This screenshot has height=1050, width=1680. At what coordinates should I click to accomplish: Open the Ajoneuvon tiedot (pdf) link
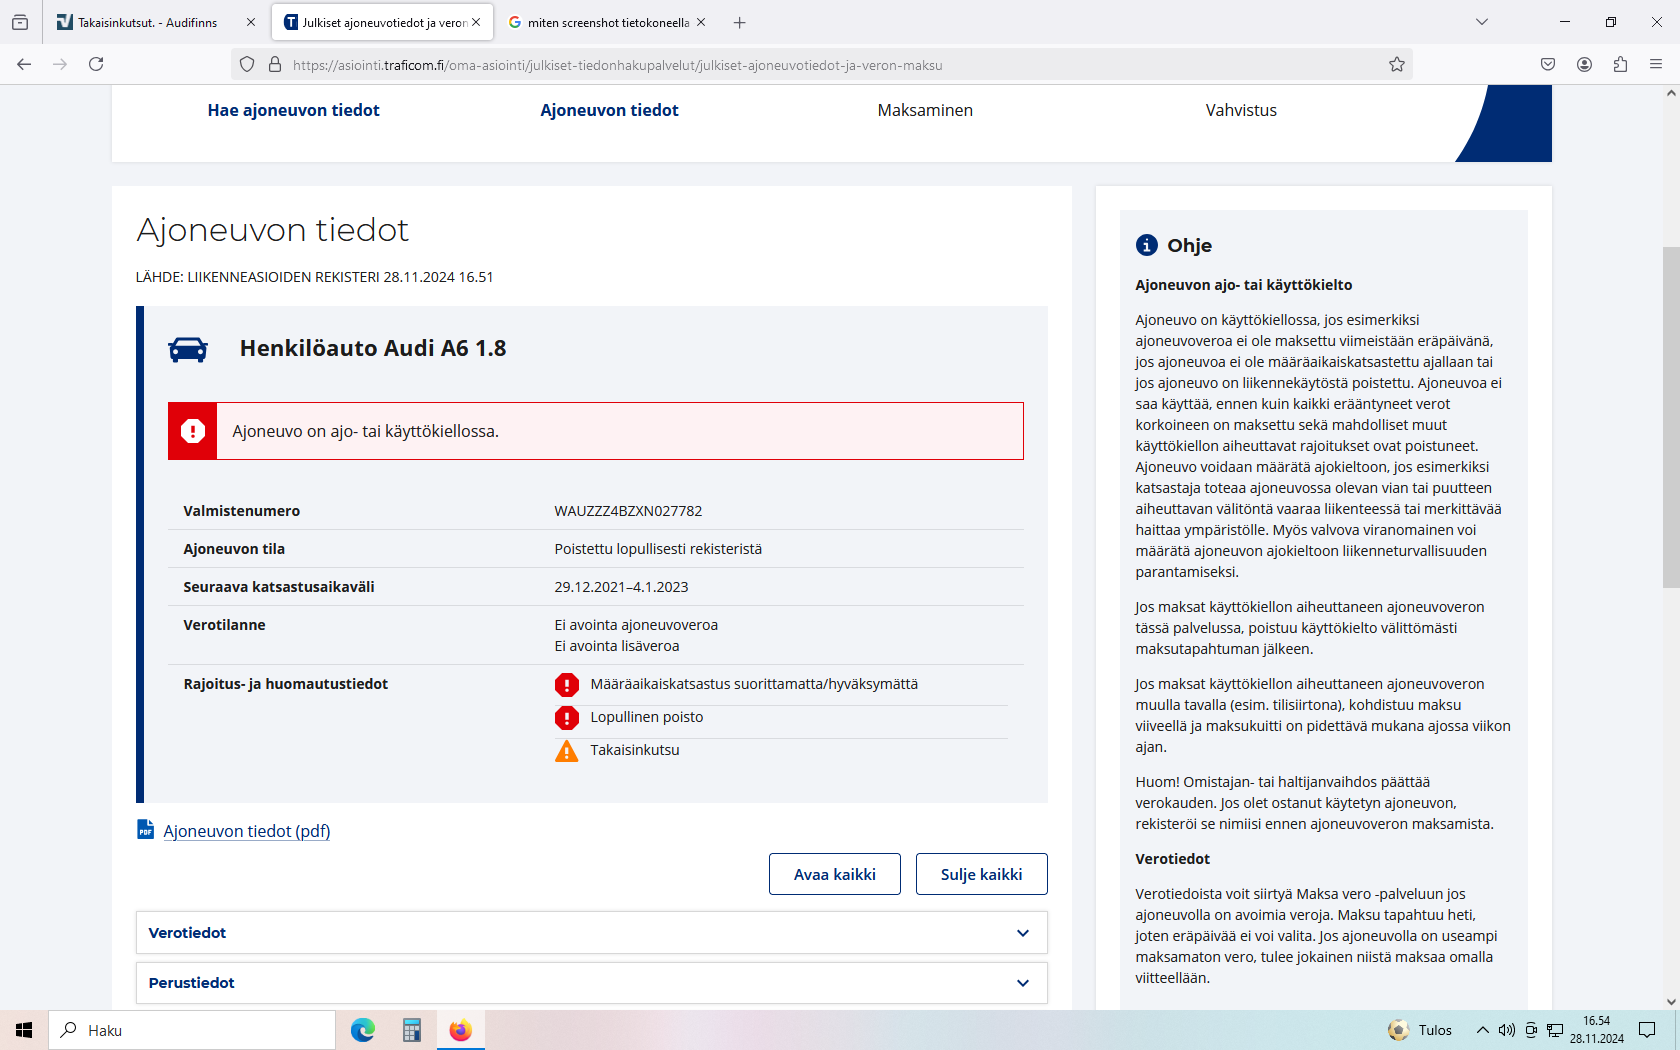[246, 831]
